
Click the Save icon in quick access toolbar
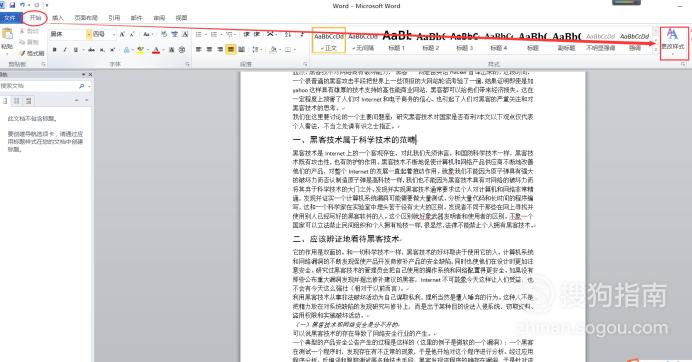[x=12, y=5]
